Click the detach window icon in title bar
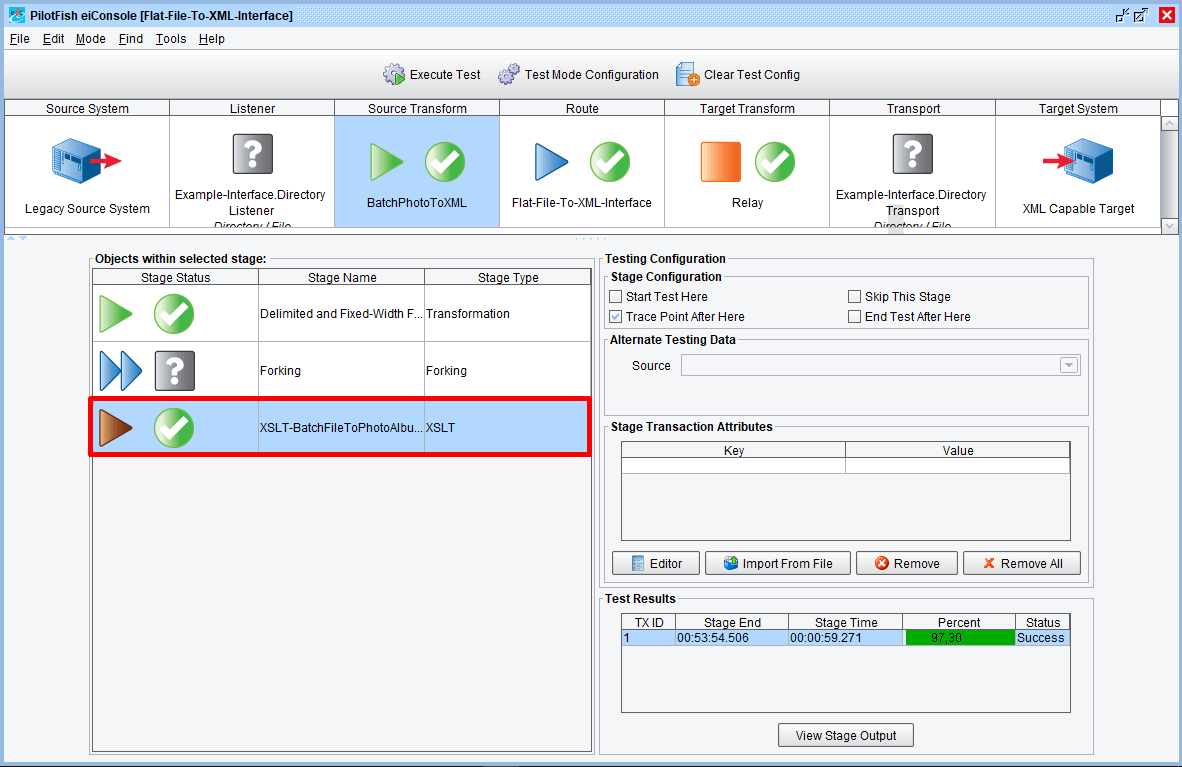This screenshot has width=1182, height=767. pos(1141,15)
